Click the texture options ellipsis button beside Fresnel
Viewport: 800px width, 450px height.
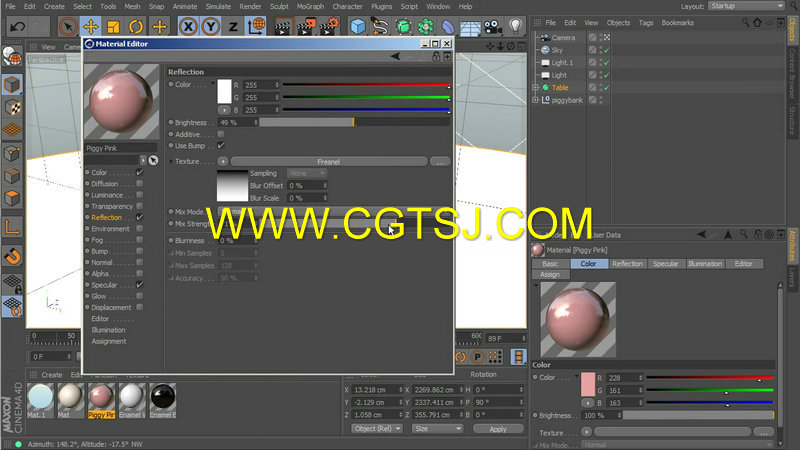(439, 162)
